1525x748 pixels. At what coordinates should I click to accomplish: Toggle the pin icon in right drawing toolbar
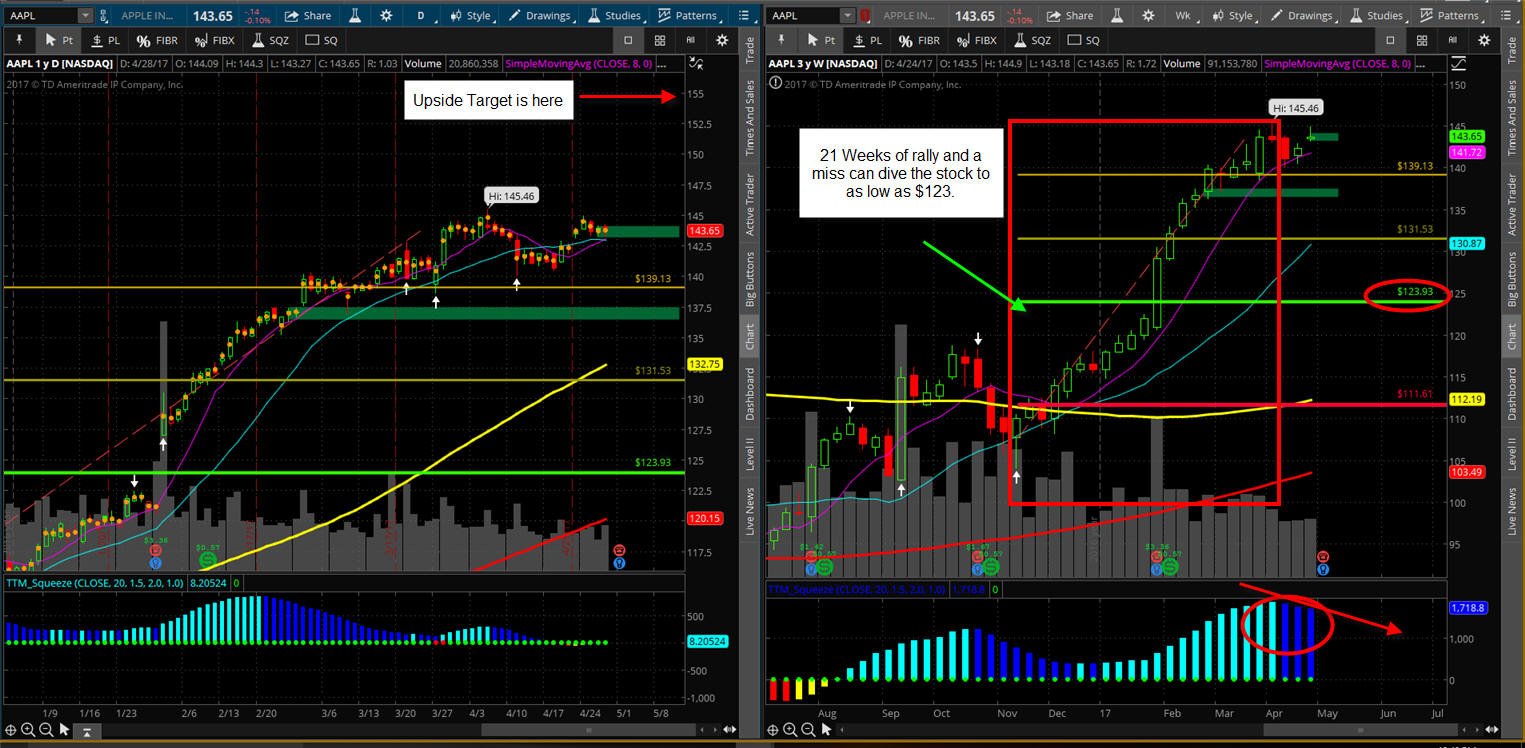(x=781, y=40)
